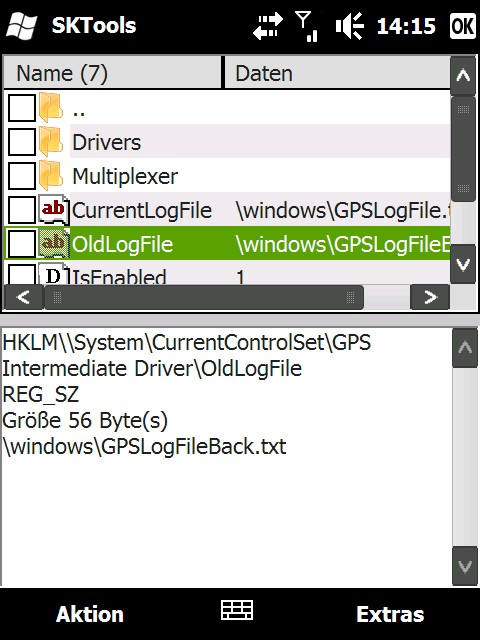The height and width of the screenshot is (640, 480).
Task: Check the box next to Drivers
Action: pyautogui.click(x=22, y=142)
